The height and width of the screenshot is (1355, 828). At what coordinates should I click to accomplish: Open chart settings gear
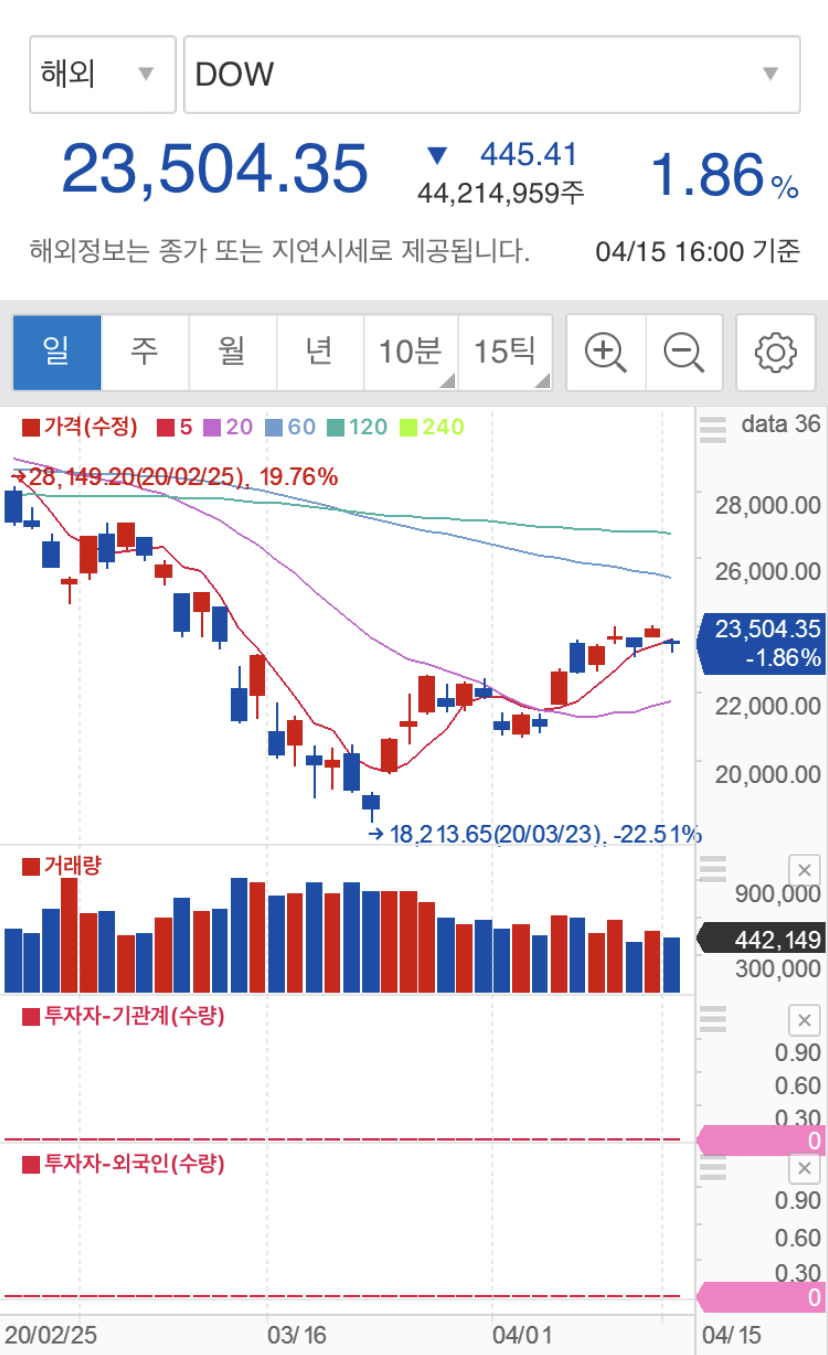tap(776, 352)
